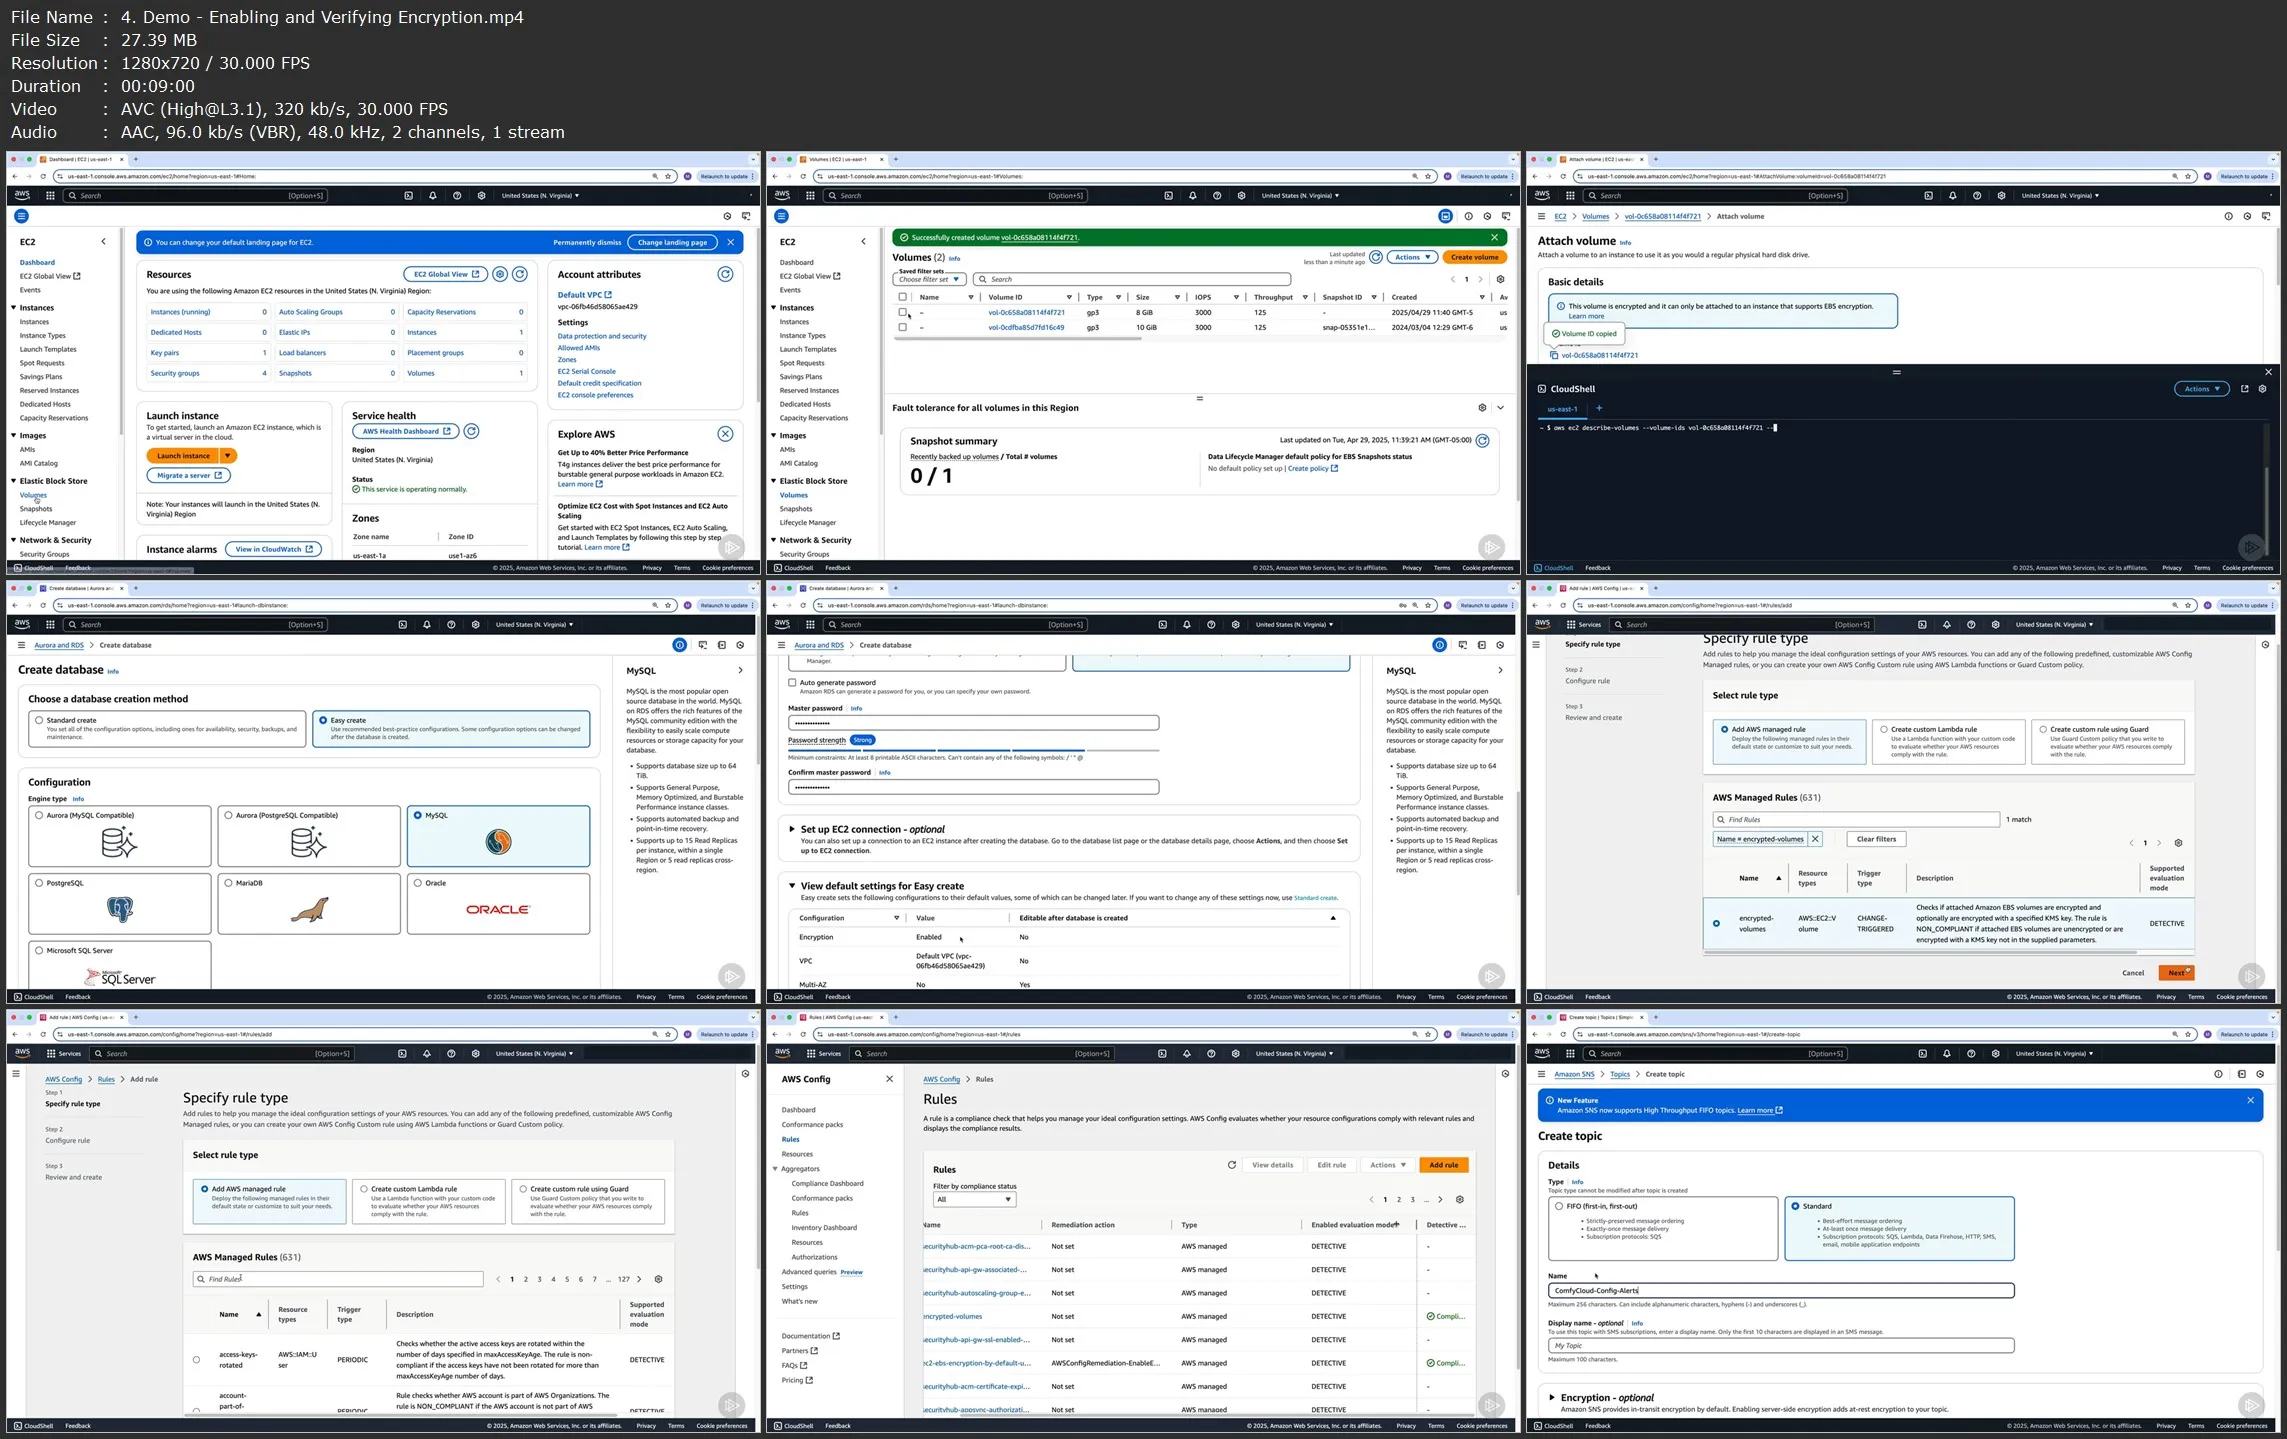Click Volumes table horizontal scrollbar in Volumes frame
This screenshot has height=1439, width=2287.
1017,339
